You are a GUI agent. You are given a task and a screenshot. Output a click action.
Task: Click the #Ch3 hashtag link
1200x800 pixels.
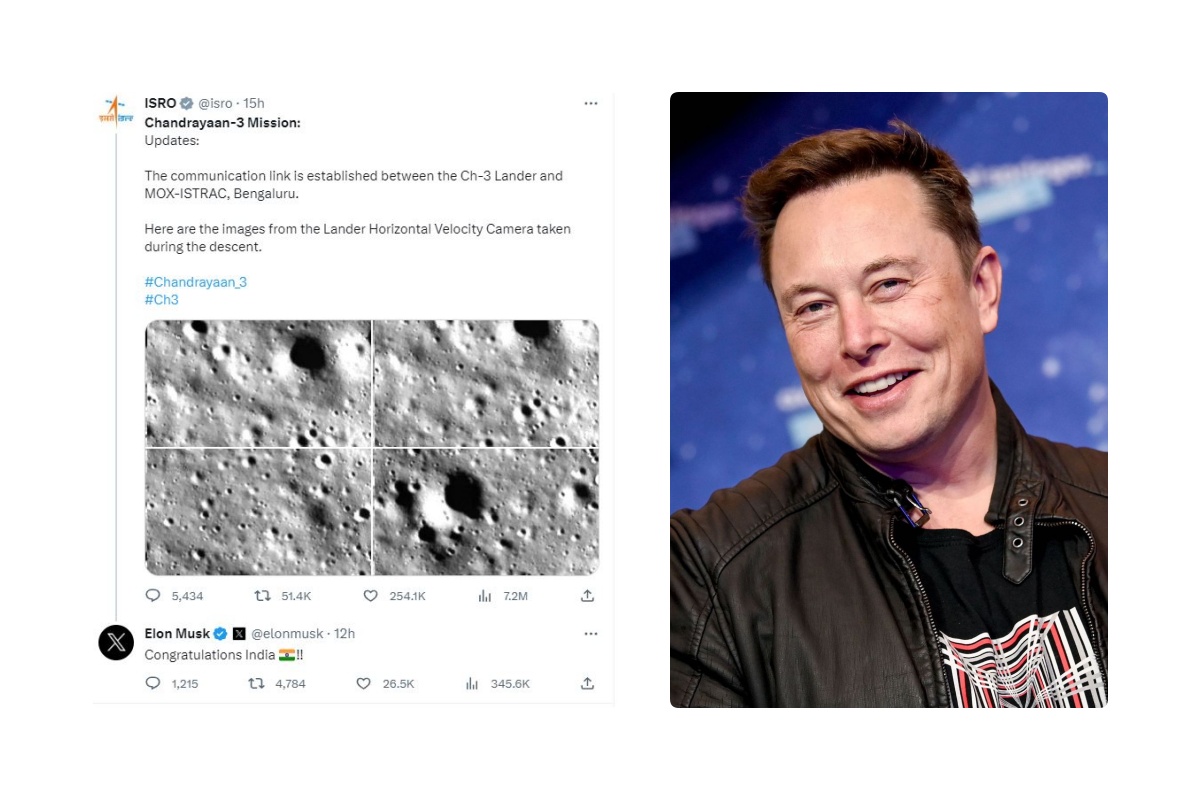[x=161, y=299]
